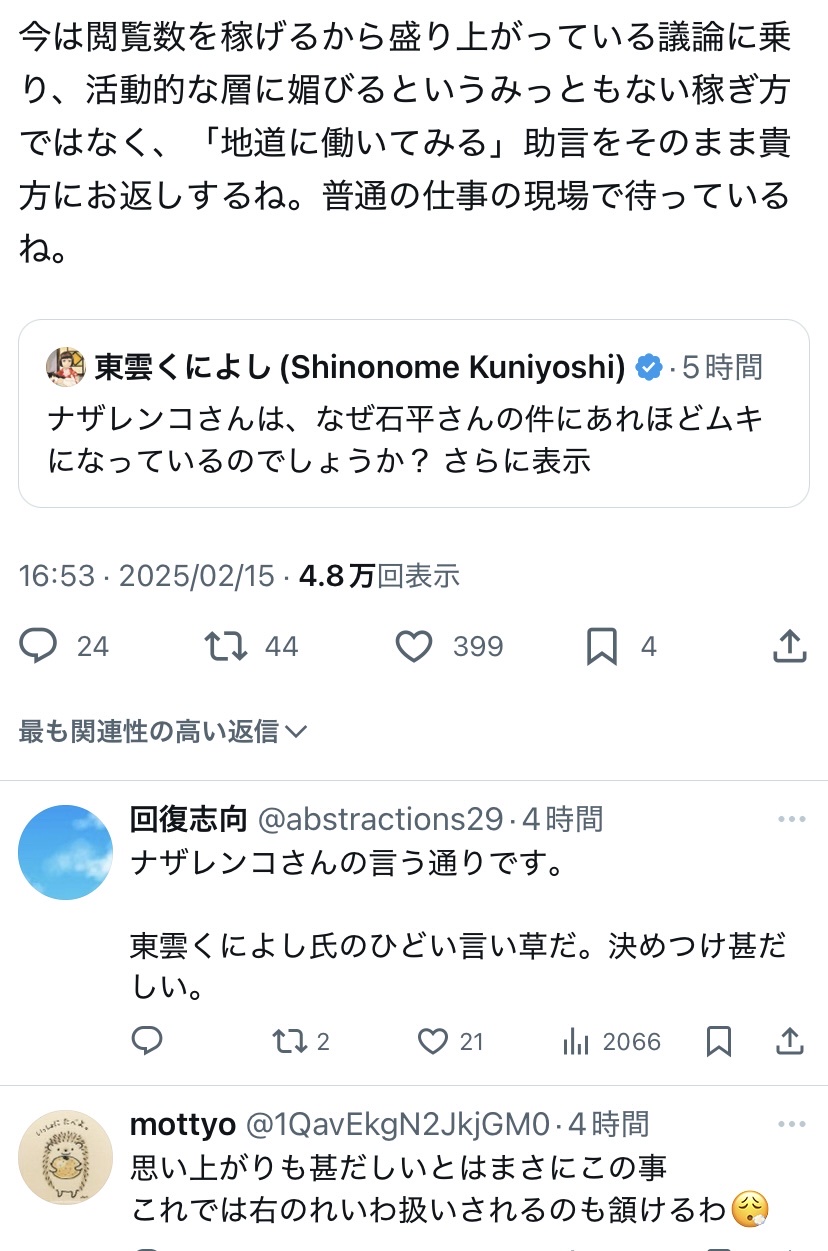Repost the 回復志向 reply

289,1042
